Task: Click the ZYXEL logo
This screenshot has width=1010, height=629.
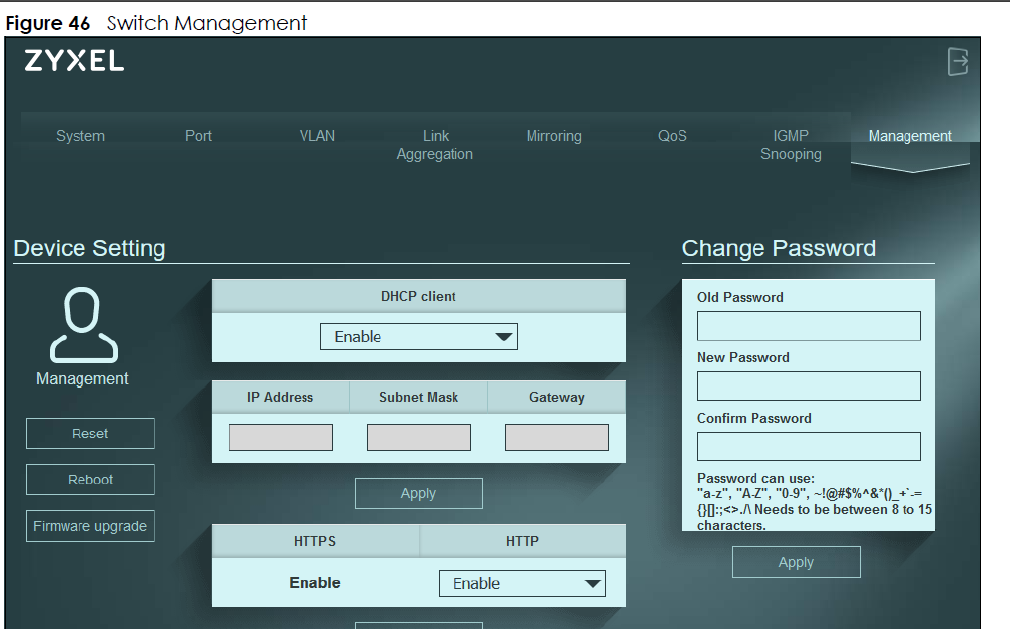Action: point(75,62)
